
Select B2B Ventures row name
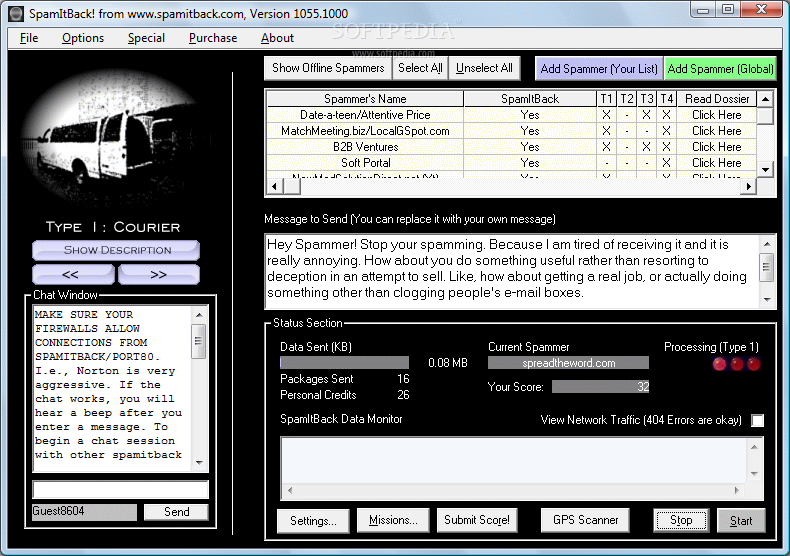(x=365, y=147)
